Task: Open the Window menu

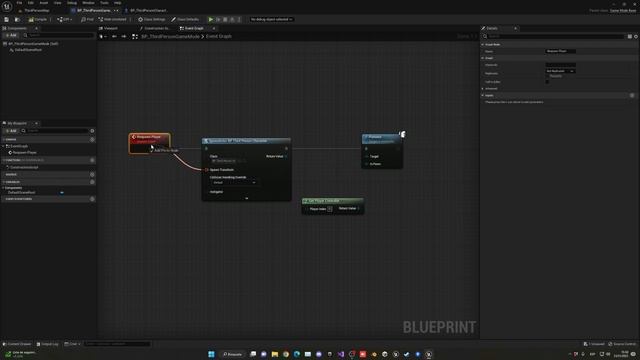Action: click(x=88, y=3)
